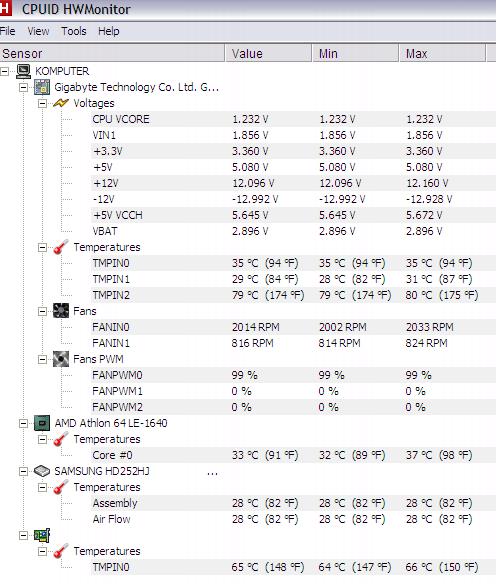
Task: Click the Value column header
Action: pos(268,53)
